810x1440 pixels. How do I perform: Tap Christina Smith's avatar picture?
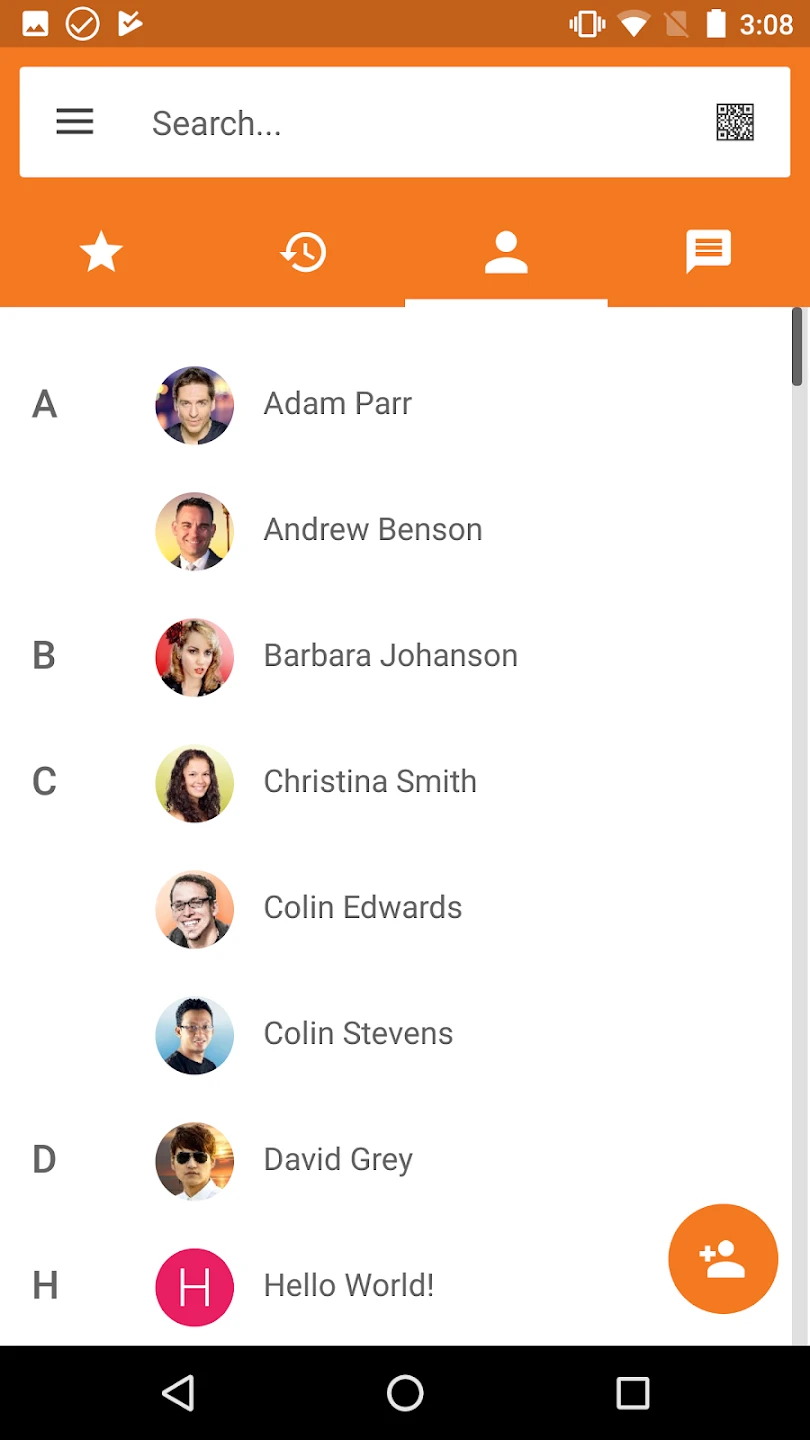(x=195, y=782)
